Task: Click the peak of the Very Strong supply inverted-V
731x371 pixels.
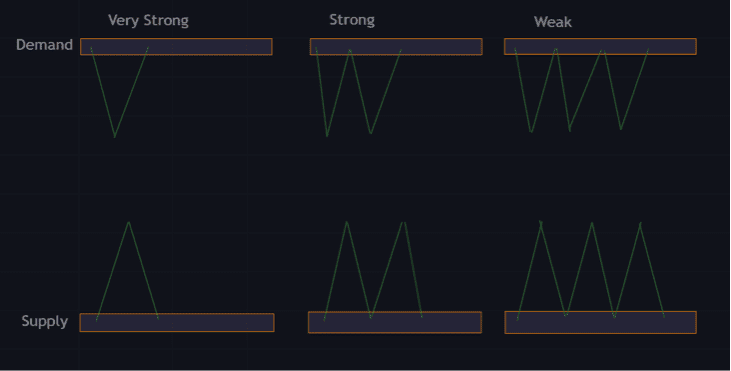Action: coord(129,223)
